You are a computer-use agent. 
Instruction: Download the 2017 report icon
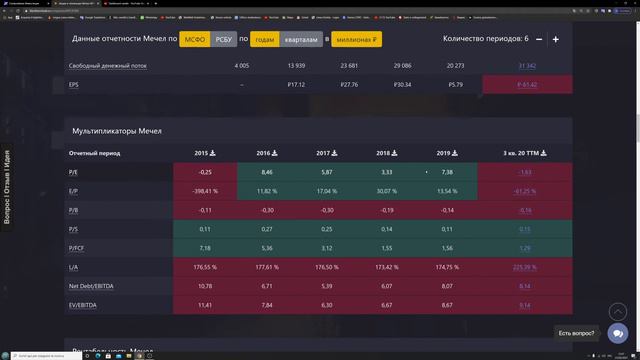334,153
